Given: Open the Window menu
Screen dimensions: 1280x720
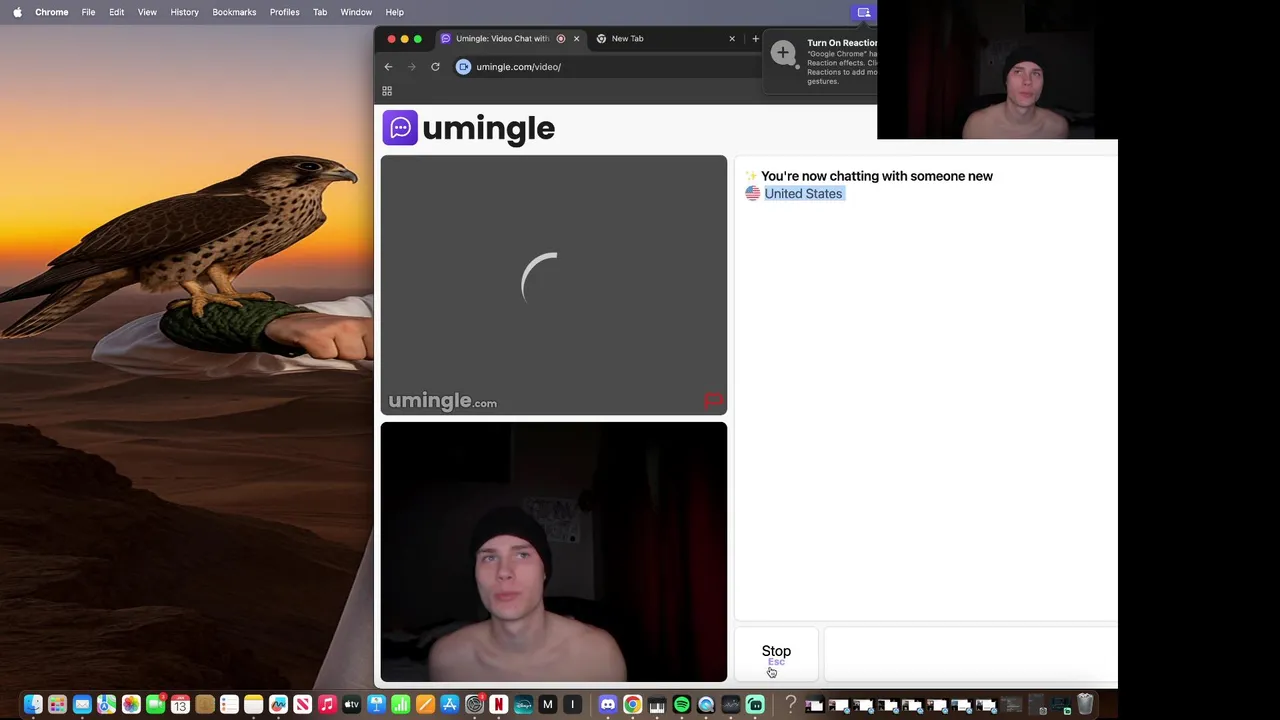Looking at the screenshot, I should tap(356, 12).
